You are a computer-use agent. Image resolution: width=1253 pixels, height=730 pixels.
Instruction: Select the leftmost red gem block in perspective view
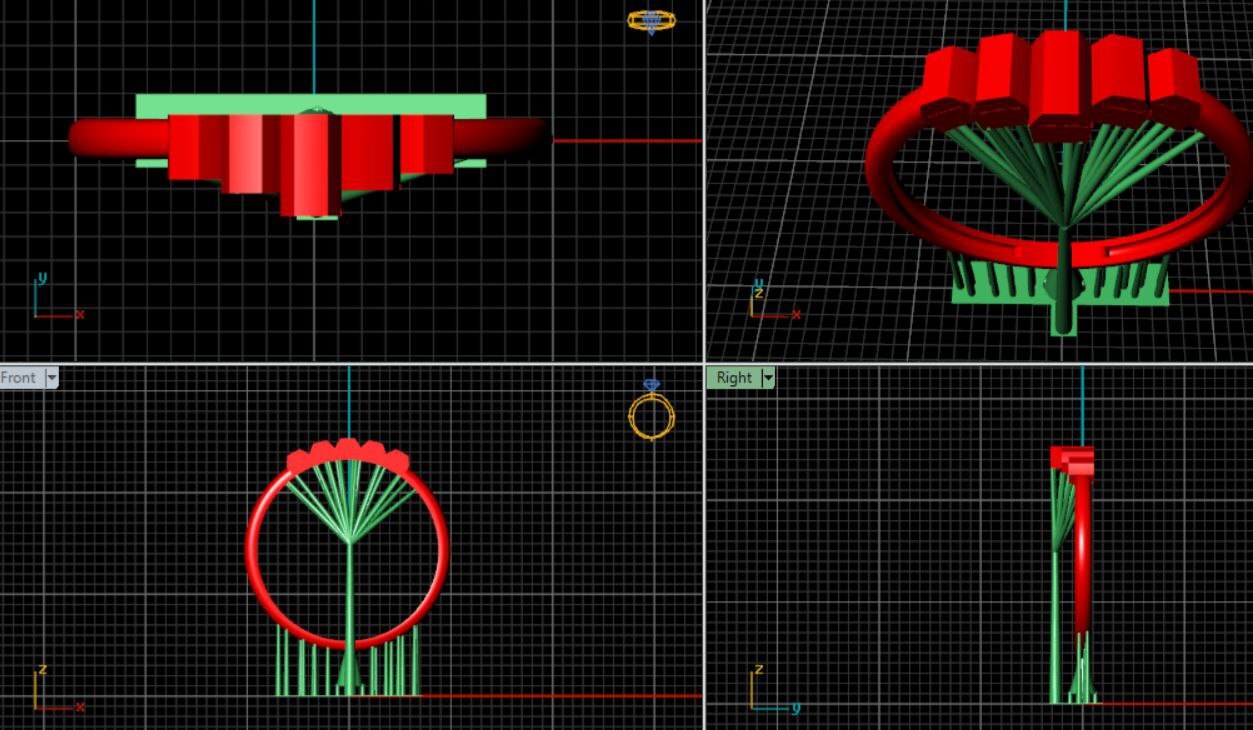coord(946,85)
